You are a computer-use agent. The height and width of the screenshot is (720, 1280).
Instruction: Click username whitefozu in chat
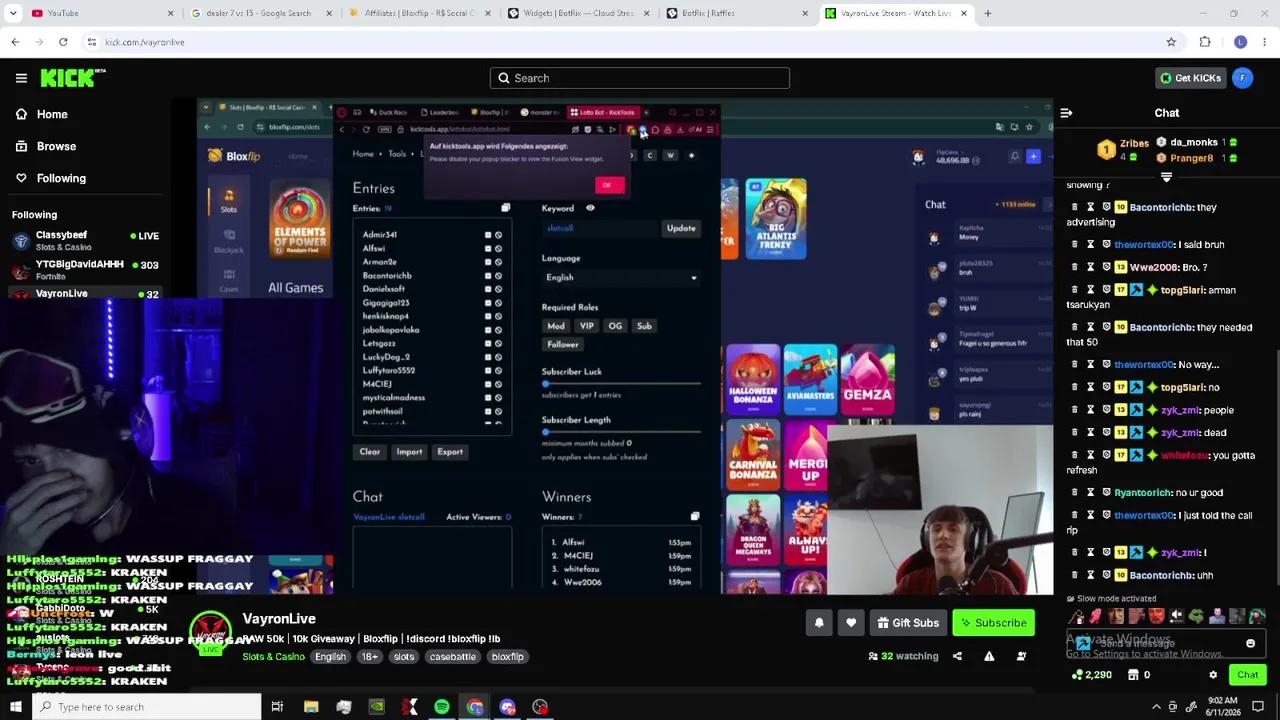1184,456
